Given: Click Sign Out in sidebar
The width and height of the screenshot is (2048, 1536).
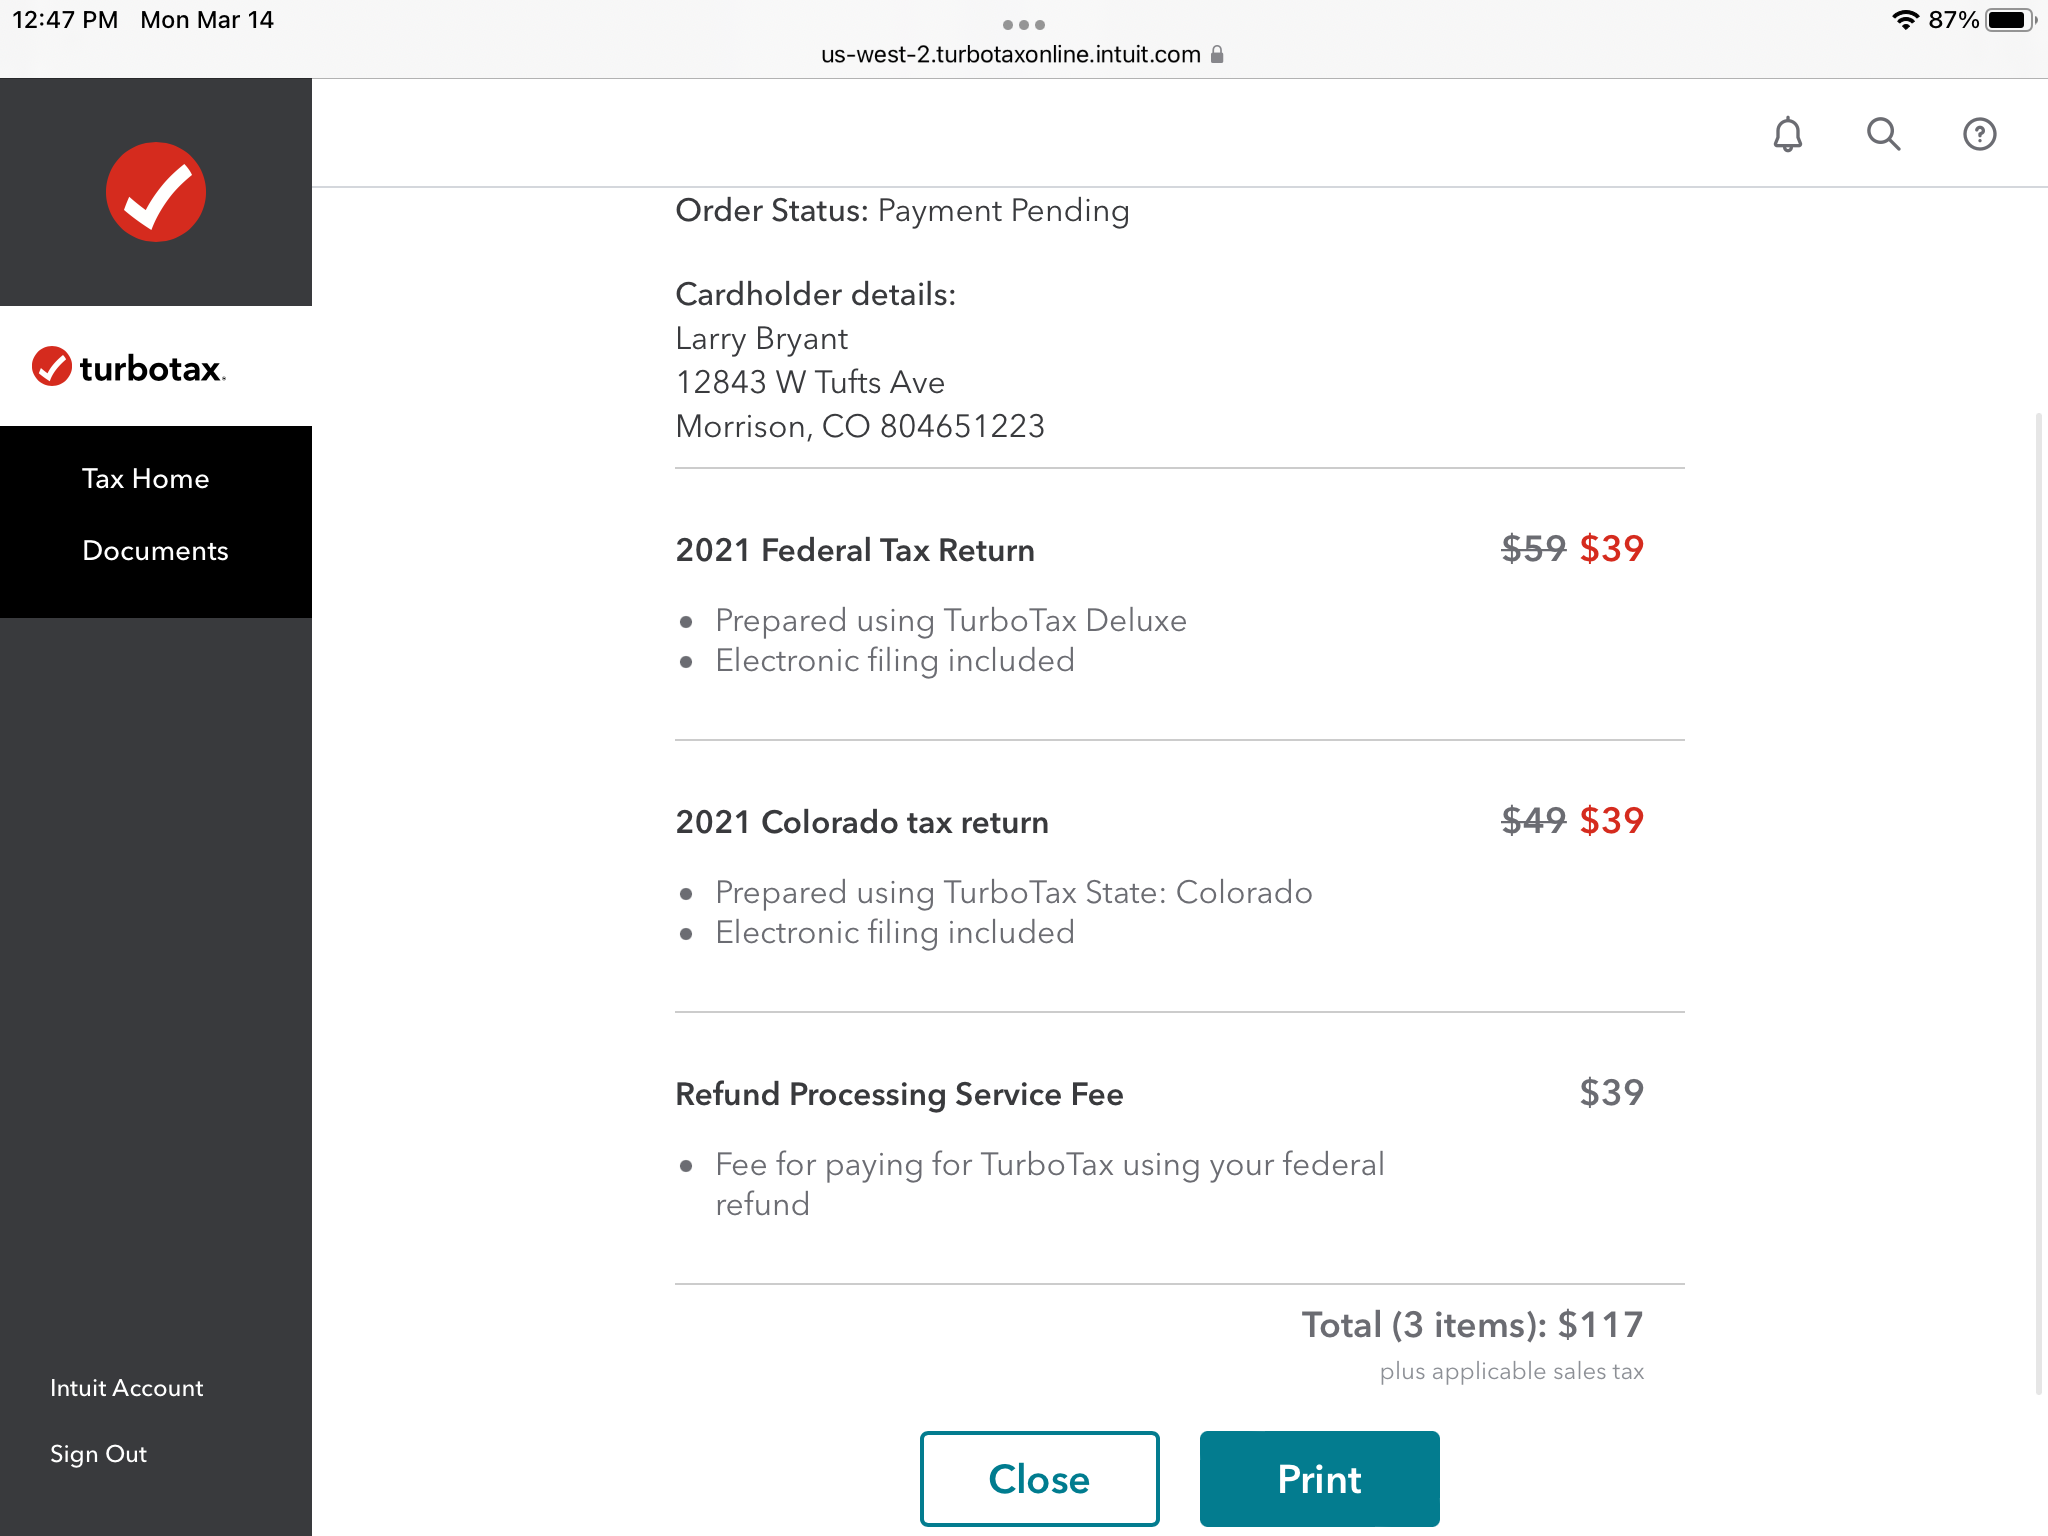Looking at the screenshot, I should click(x=99, y=1454).
